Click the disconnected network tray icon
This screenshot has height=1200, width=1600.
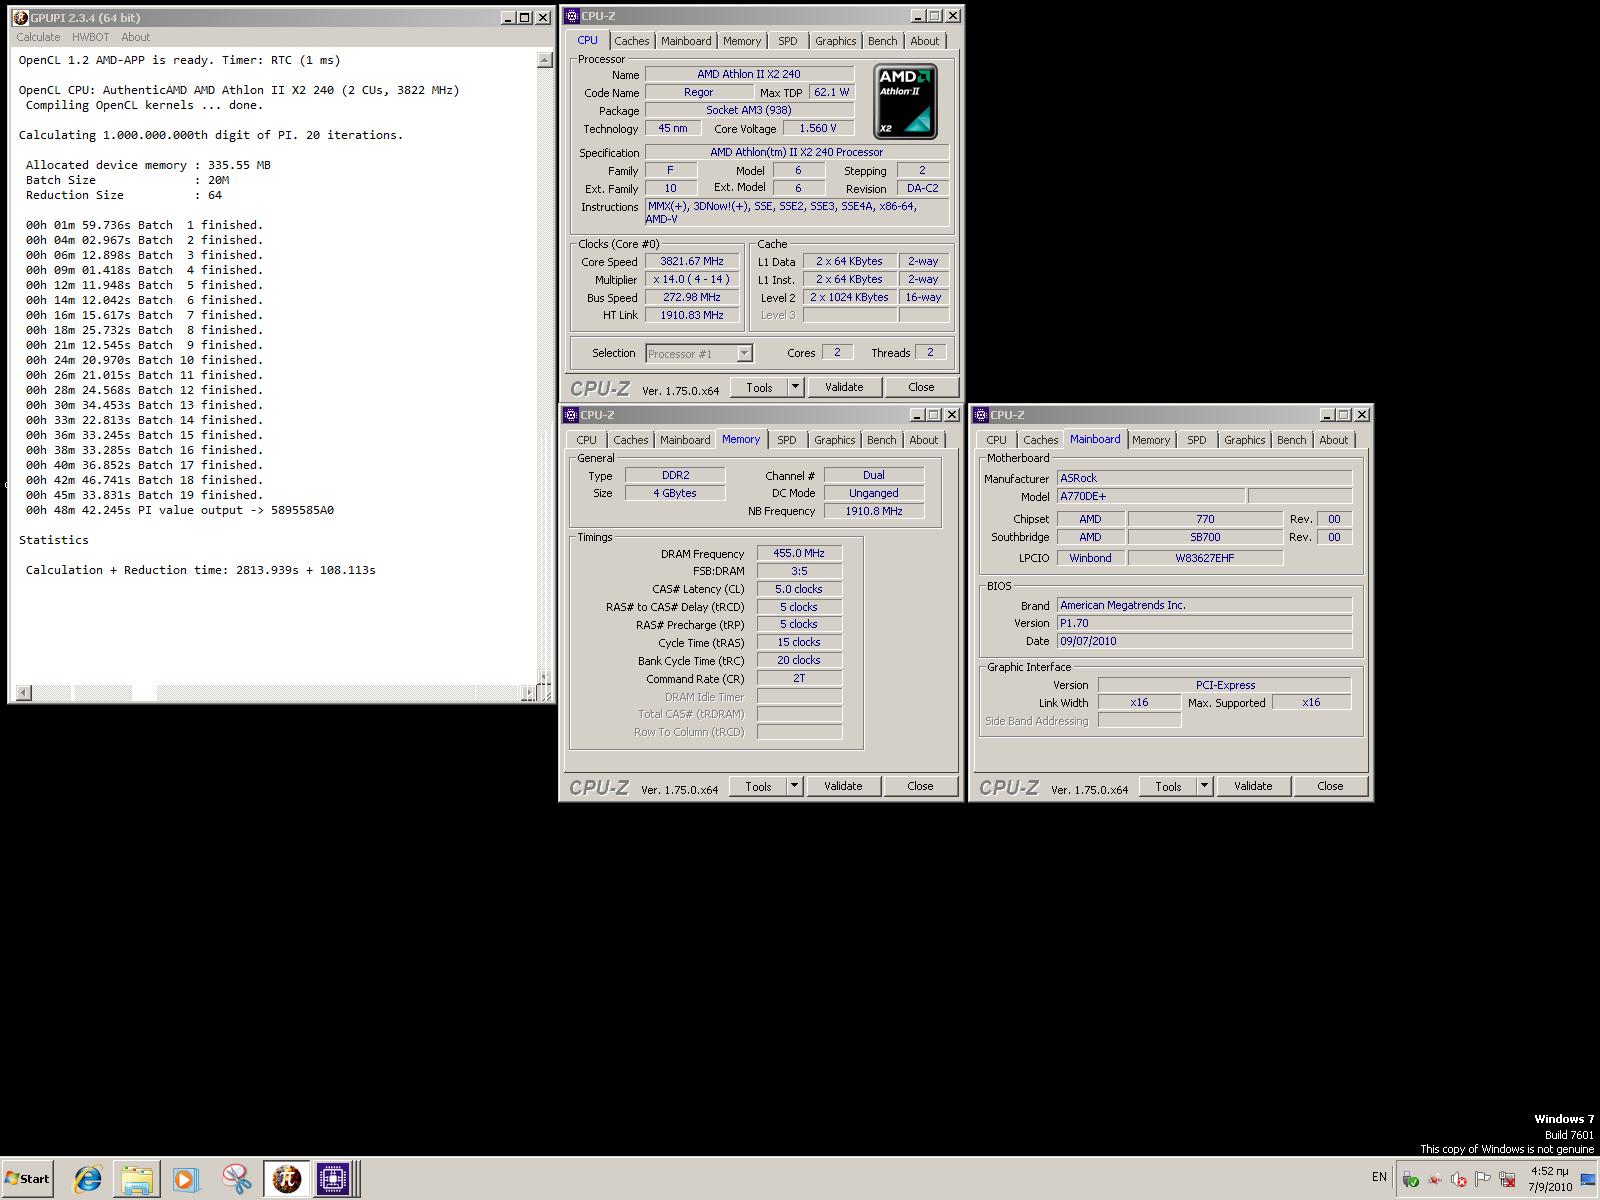(x=1507, y=1179)
